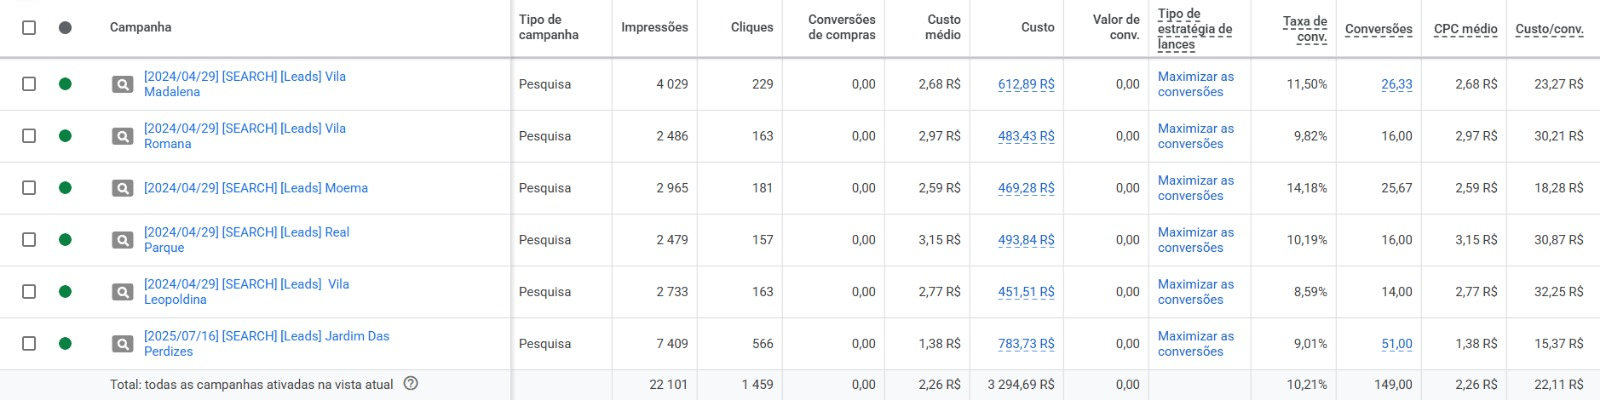Tick the select-all checkbox in table header

point(29,28)
